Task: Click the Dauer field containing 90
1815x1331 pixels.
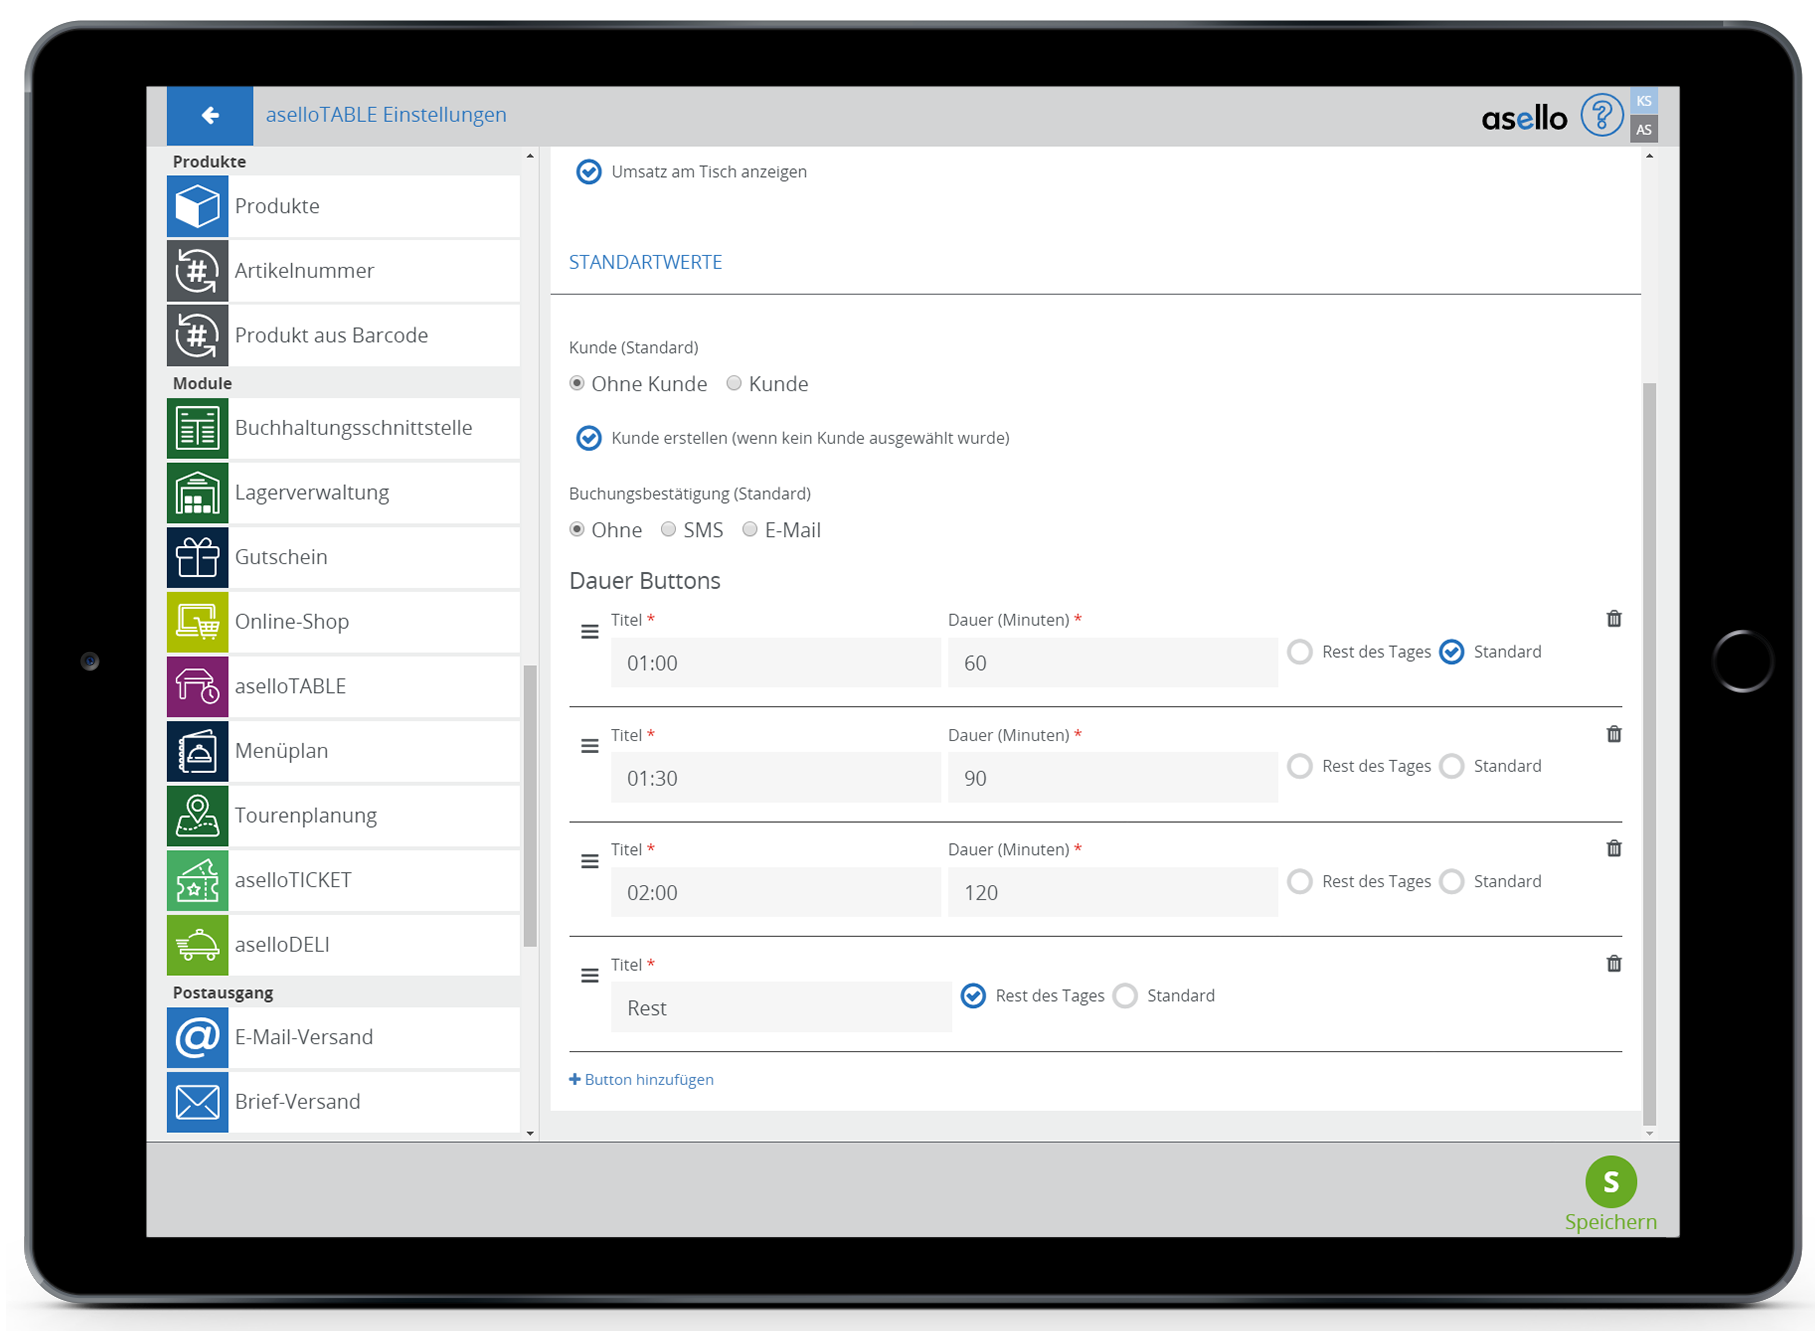Action: click(x=1112, y=778)
